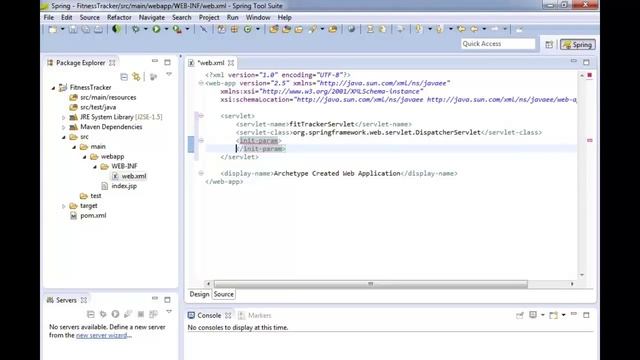Select src/test/java folder
640x360 pixels.
(x=98, y=107)
